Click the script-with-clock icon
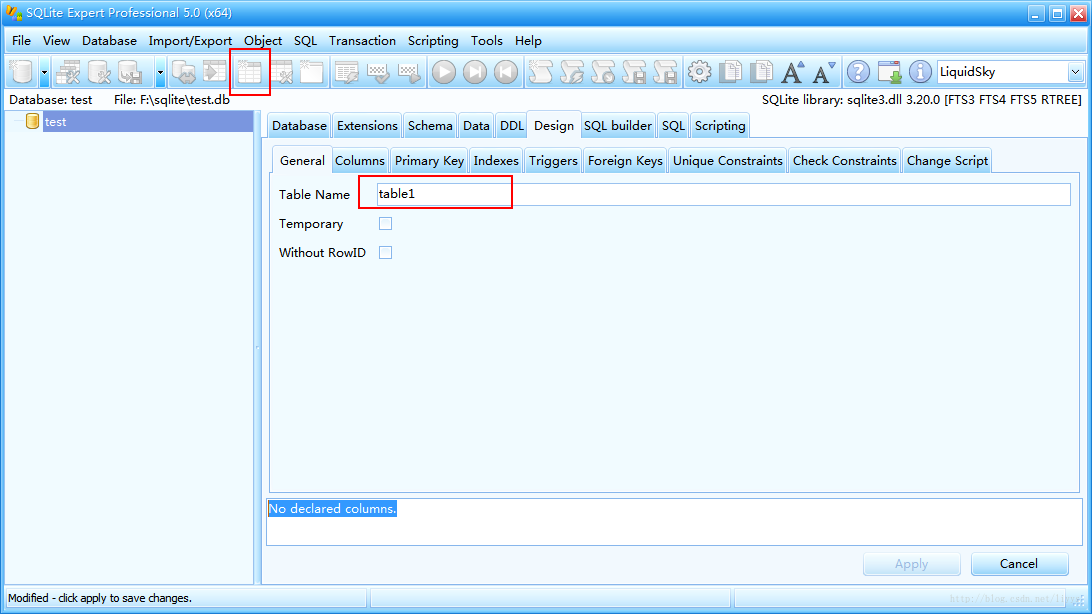The height and width of the screenshot is (614, 1092). [602, 72]
